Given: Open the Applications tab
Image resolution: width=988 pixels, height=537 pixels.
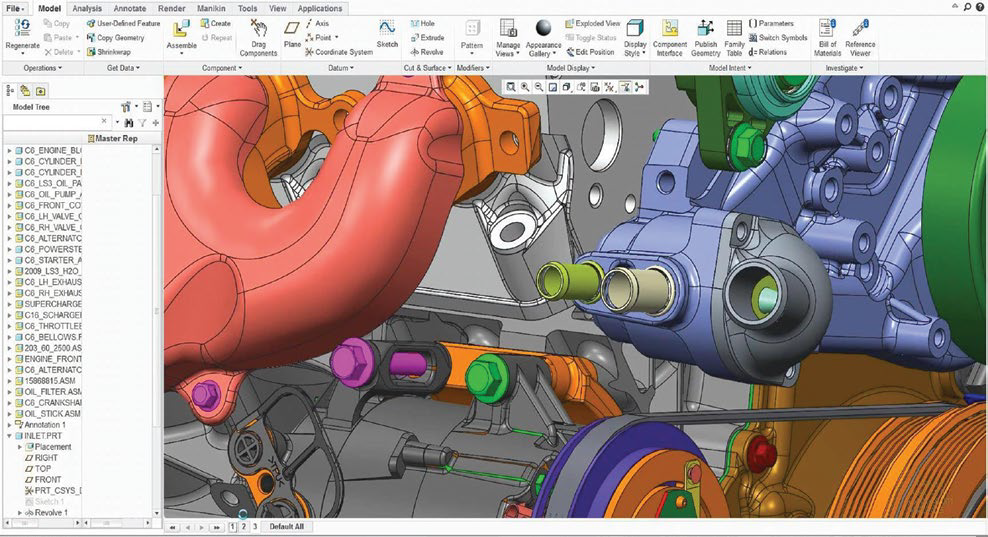Looking at the screenshot, I should [320, 8].
